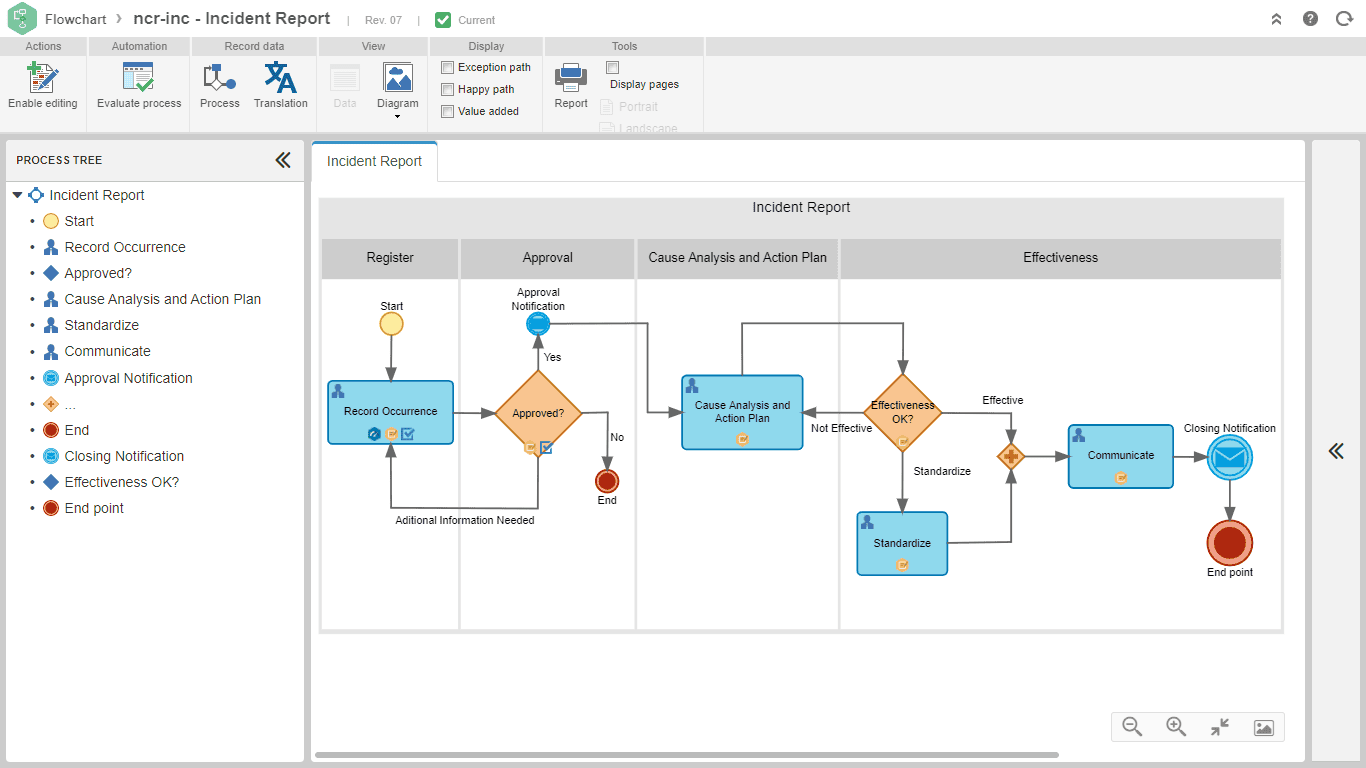Click the Cause Analysis and Action Plan lane header
The image size is (1366, 768).
[x=738, y=258]
